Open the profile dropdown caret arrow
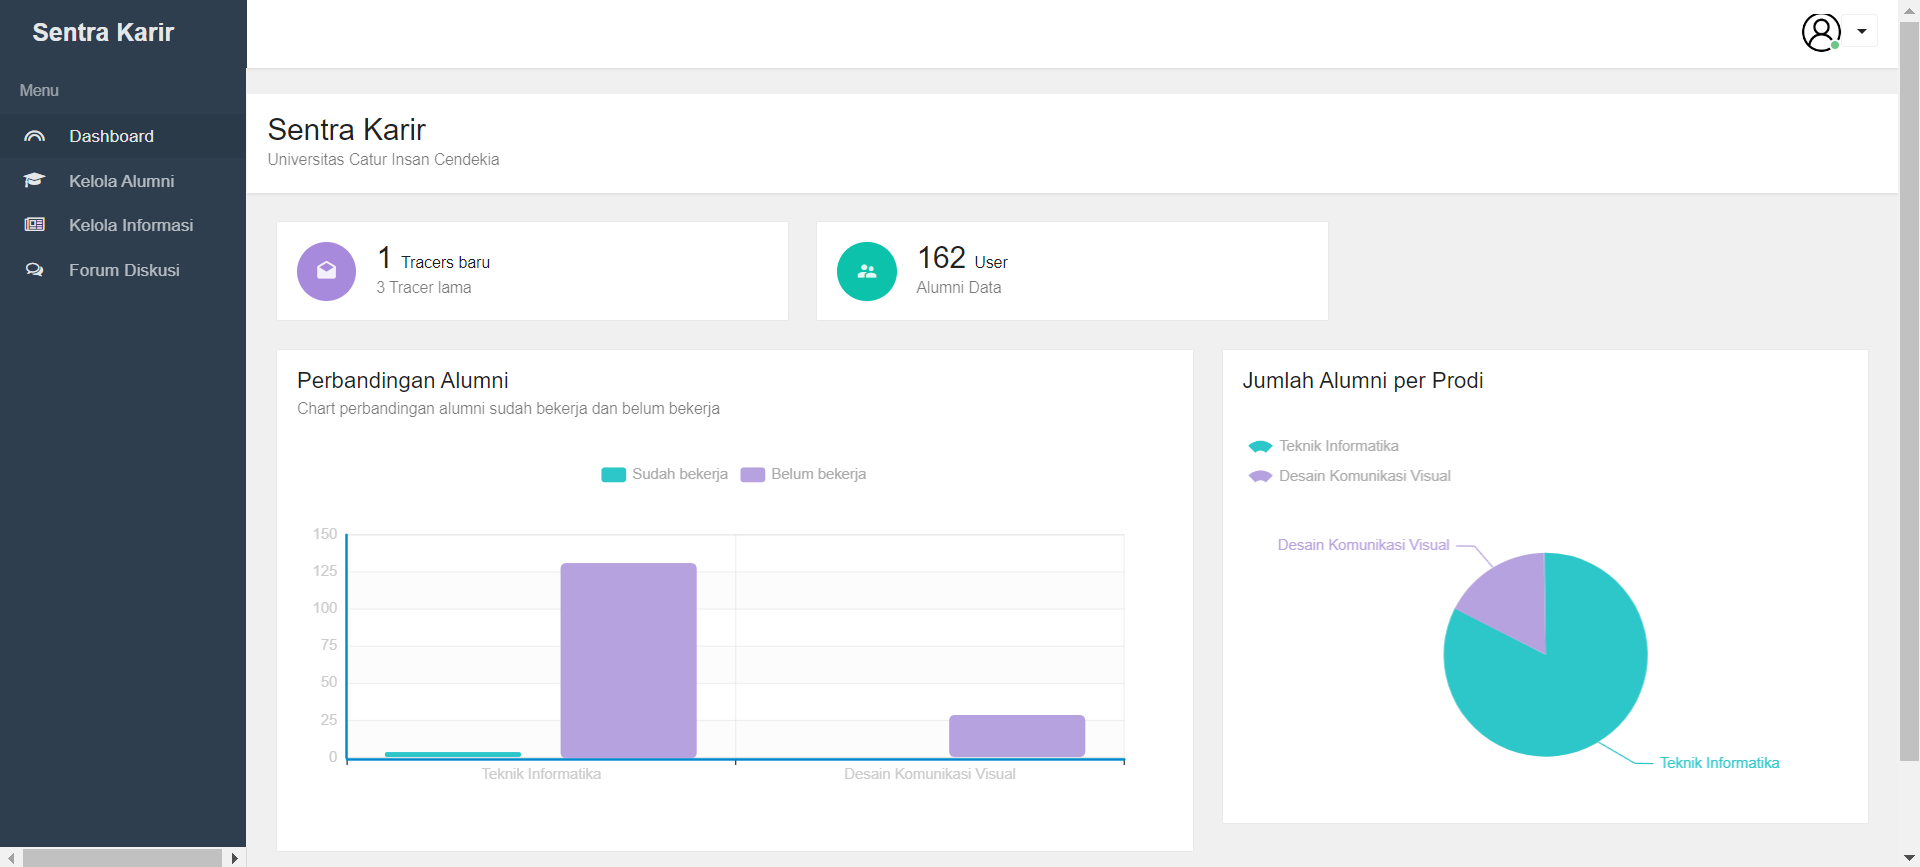The image size is (1920, 867). point(1862,32)
